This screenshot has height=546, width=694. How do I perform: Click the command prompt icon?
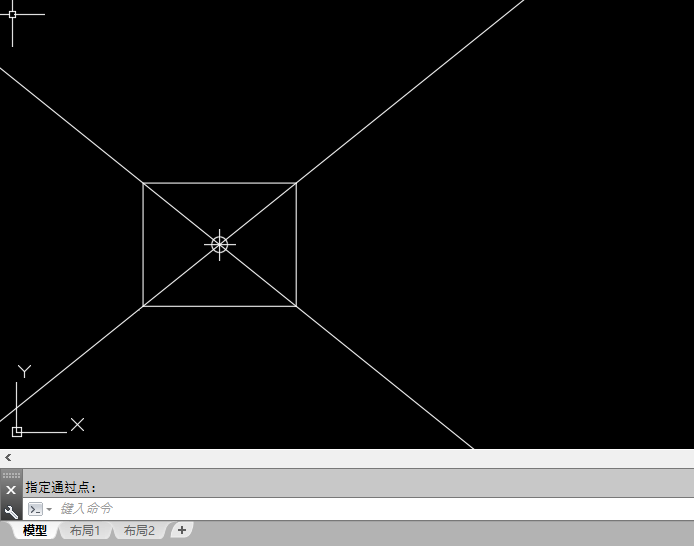coord(35,509)
